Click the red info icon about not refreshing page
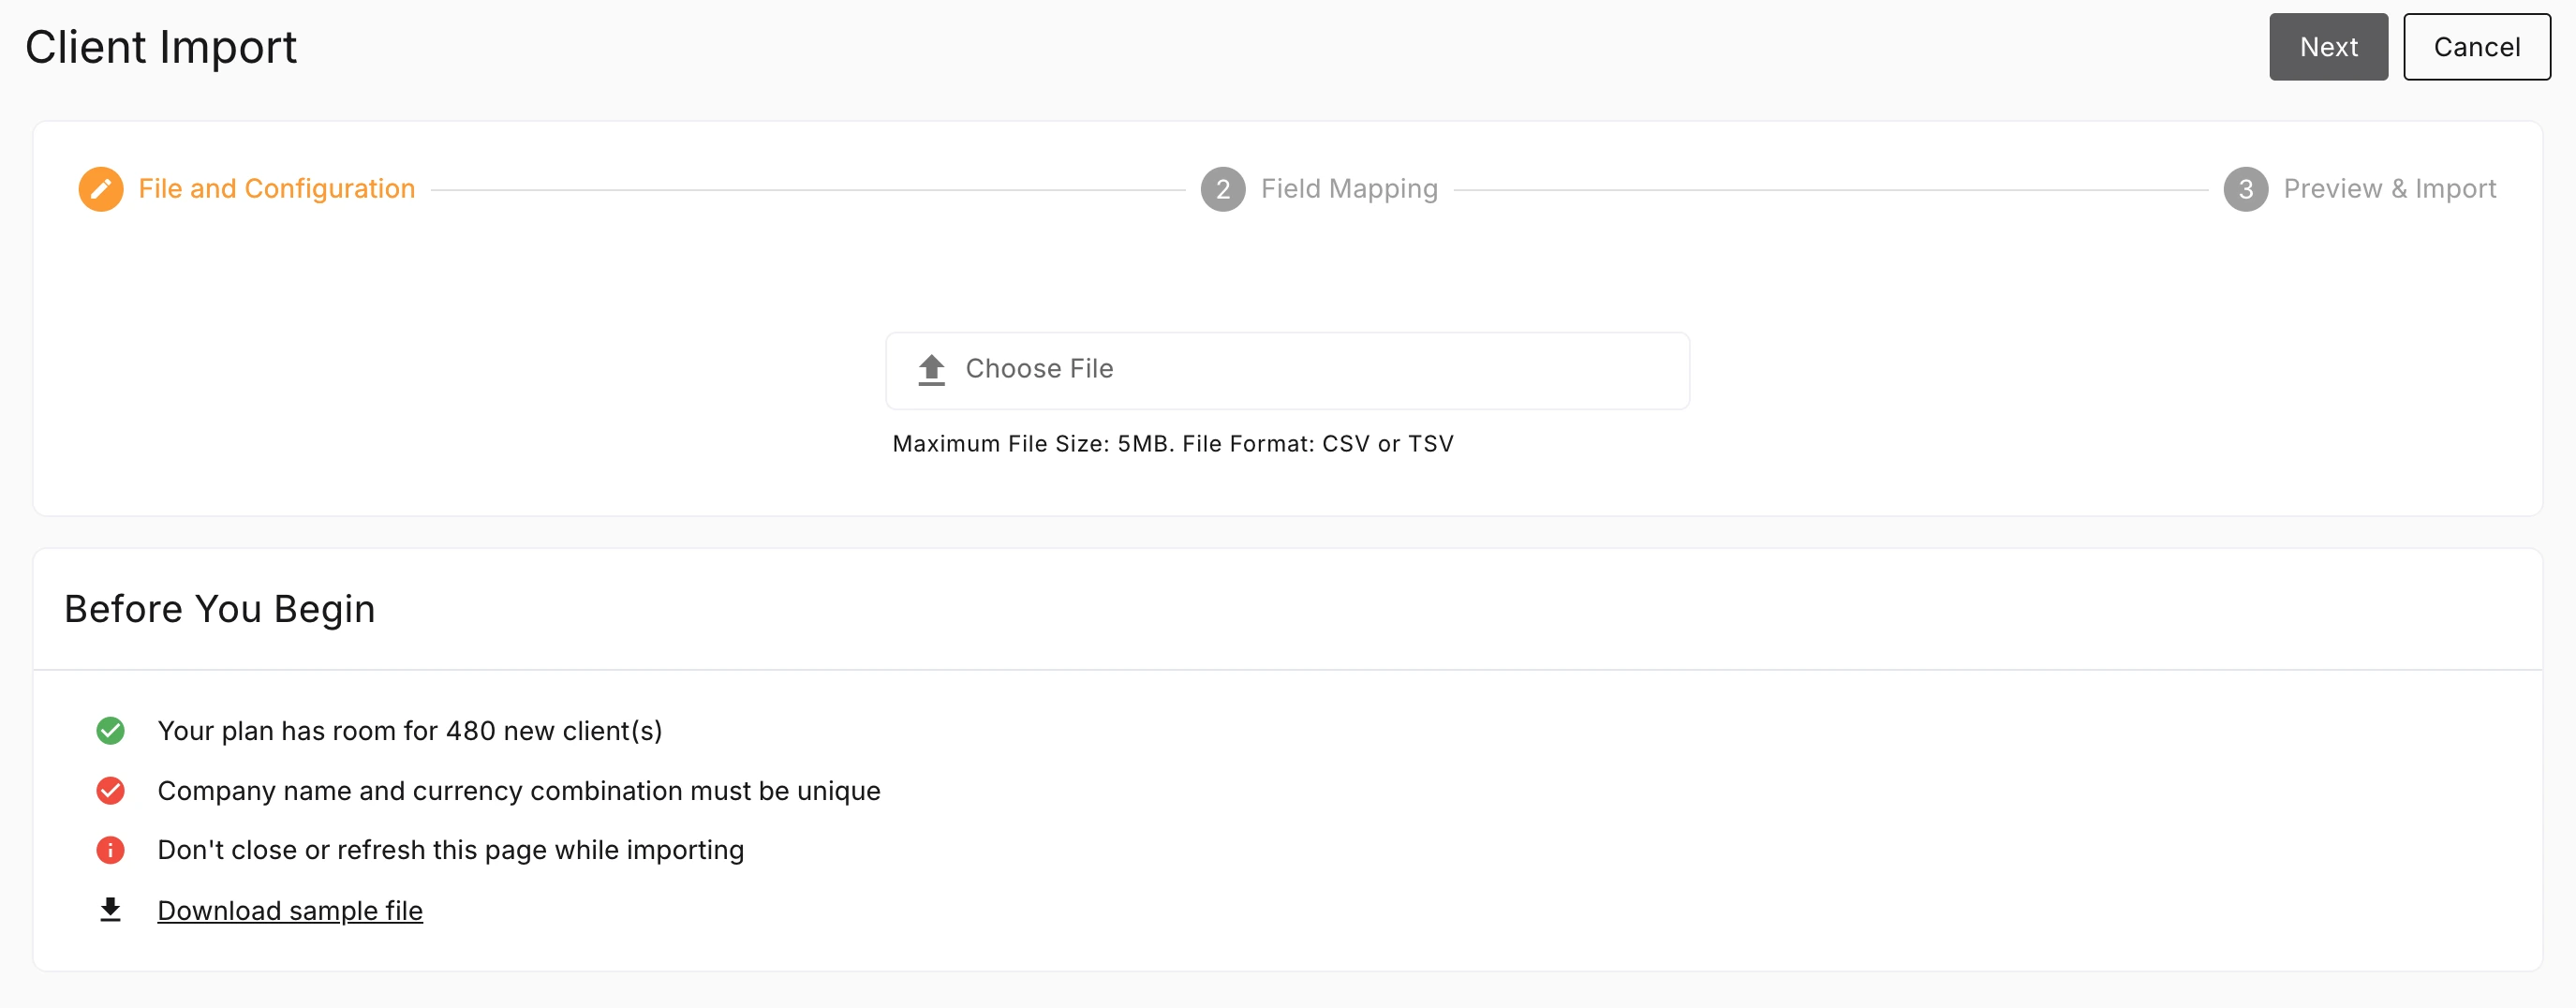The image size is (2576, 1008). pyautogui.click(x=111, y=850)
